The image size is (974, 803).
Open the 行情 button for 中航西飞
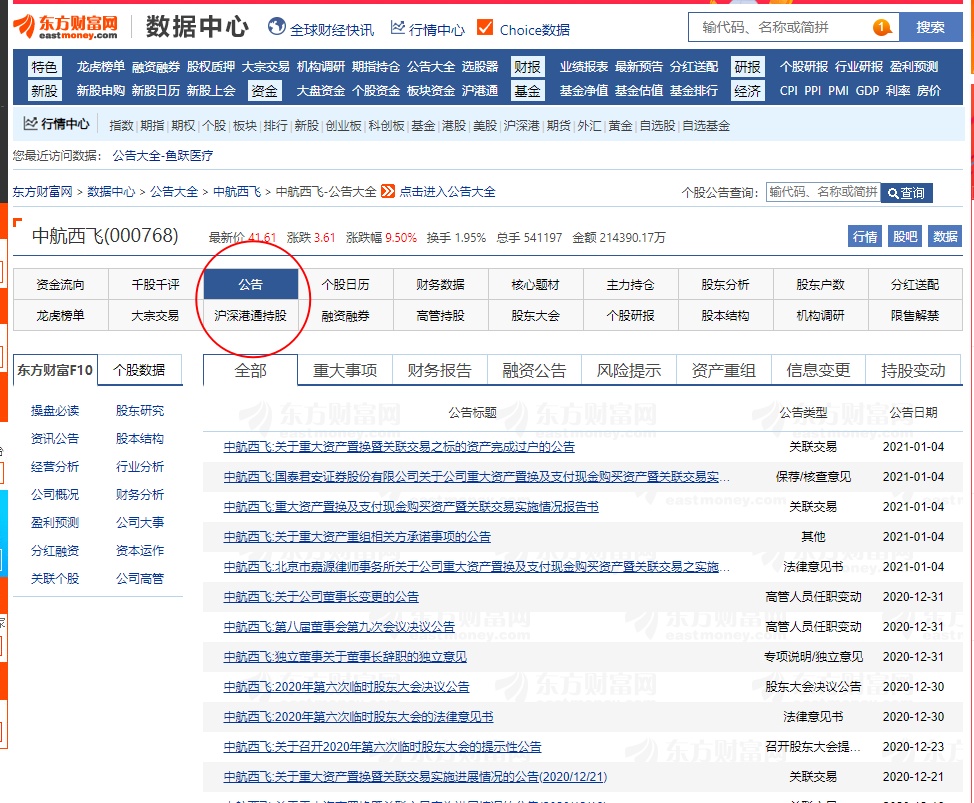point(865,237)
